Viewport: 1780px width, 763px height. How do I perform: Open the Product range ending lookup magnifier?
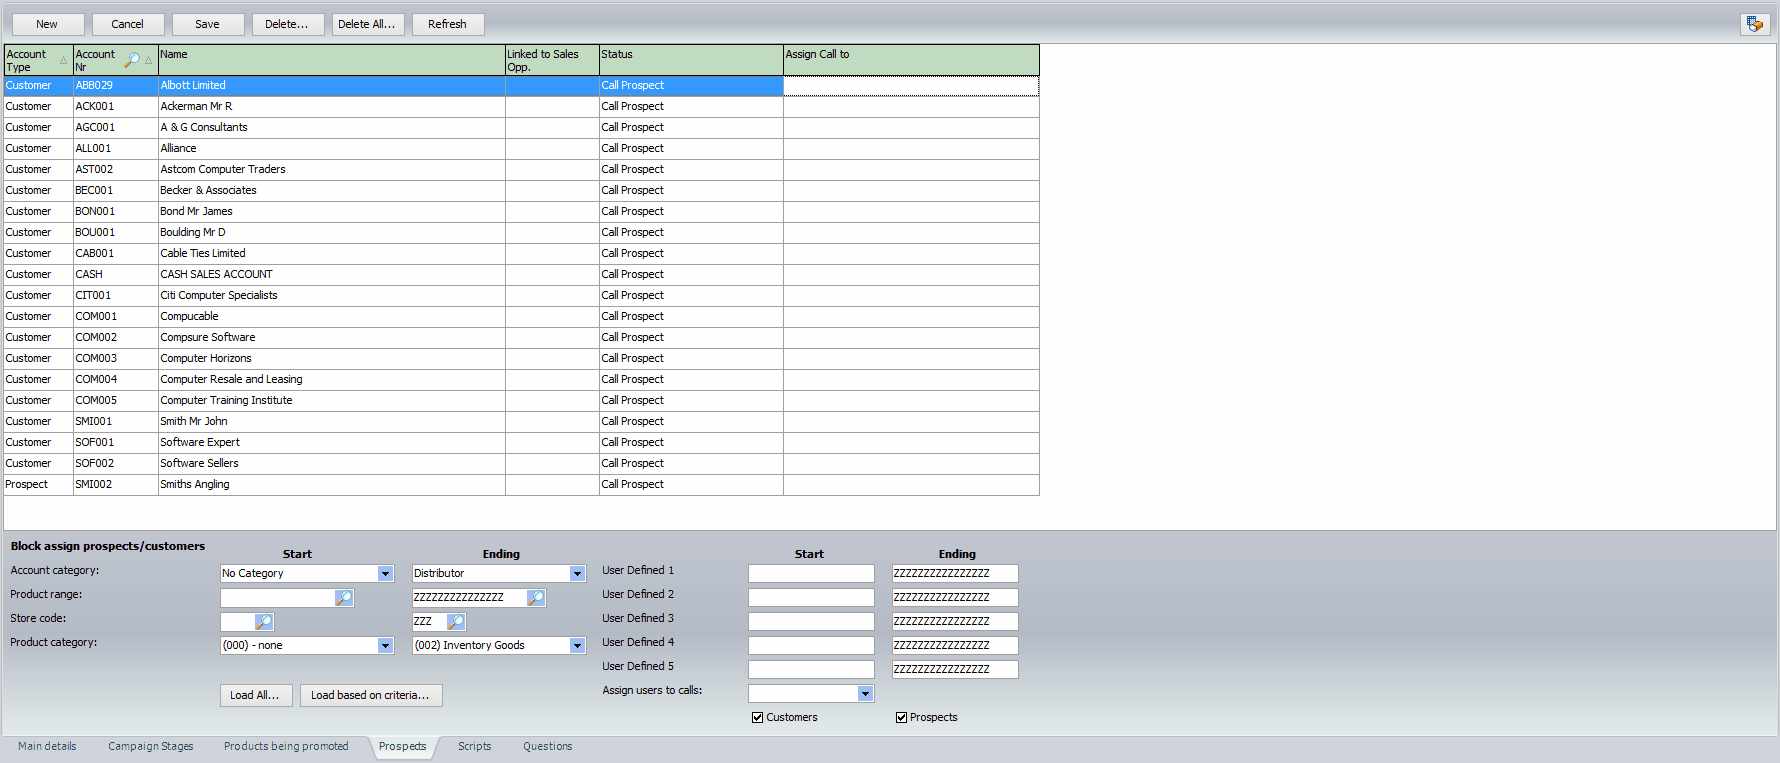(x=536, y=598)
